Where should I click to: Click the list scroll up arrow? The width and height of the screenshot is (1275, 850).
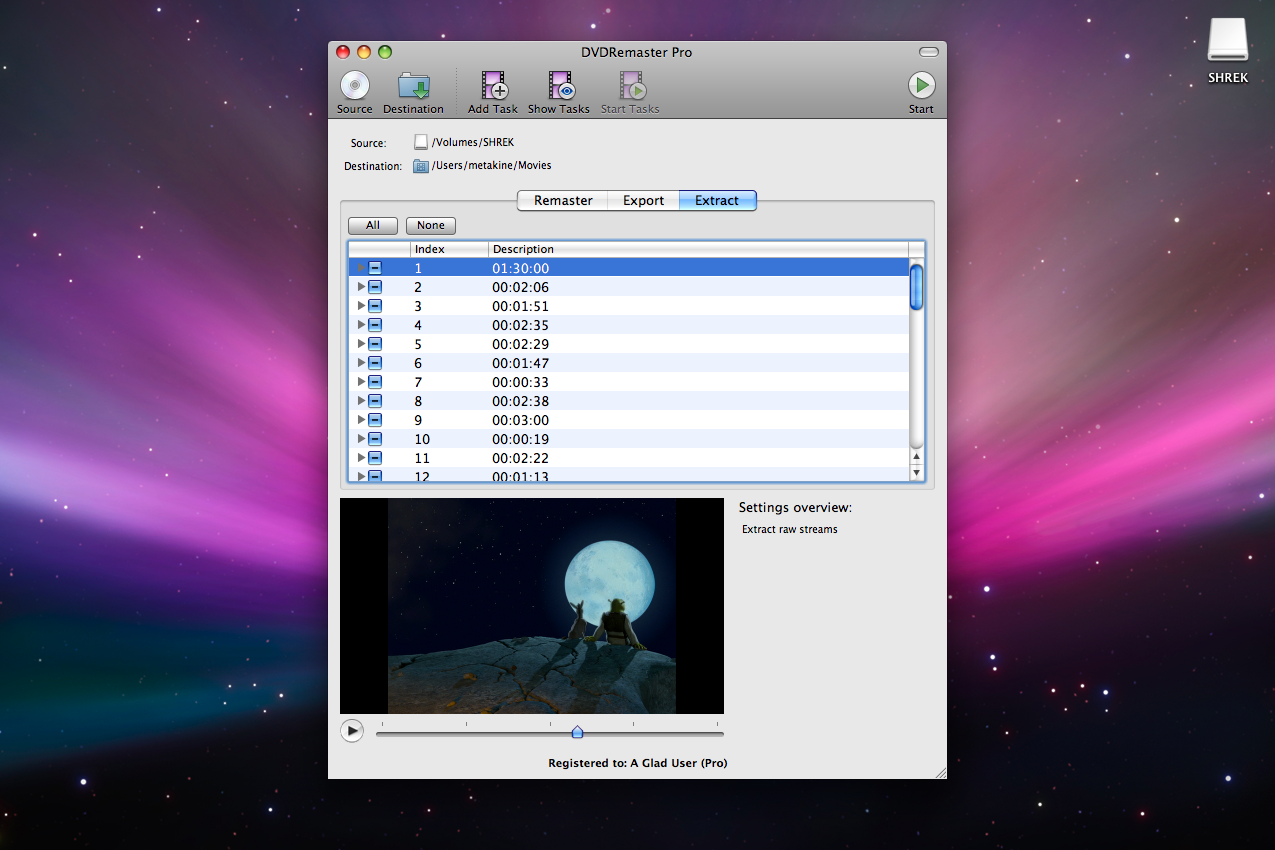coord(917,456)
